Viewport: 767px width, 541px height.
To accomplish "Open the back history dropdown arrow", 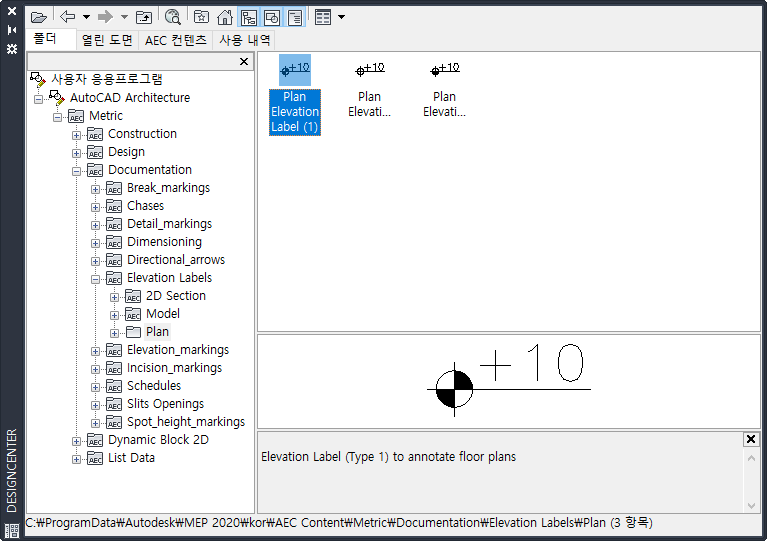I will (86, 17).
